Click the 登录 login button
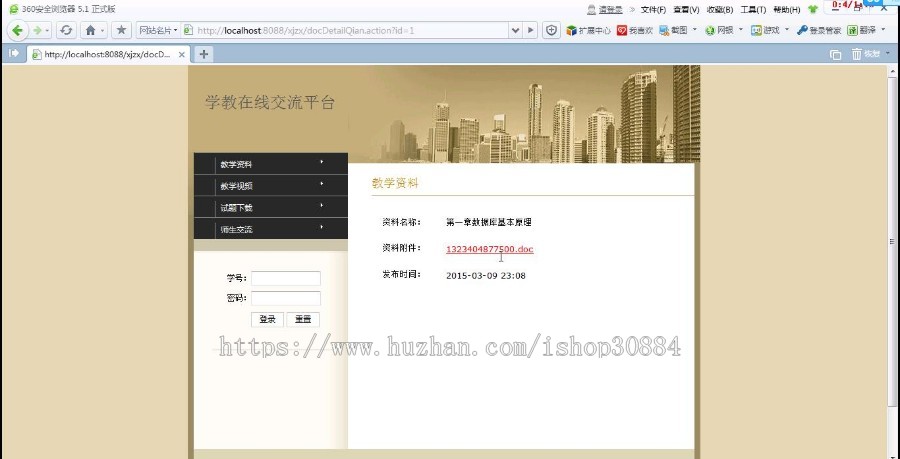Image resolution: width=900 pixels, height=459 pixels. coord(267,320)
